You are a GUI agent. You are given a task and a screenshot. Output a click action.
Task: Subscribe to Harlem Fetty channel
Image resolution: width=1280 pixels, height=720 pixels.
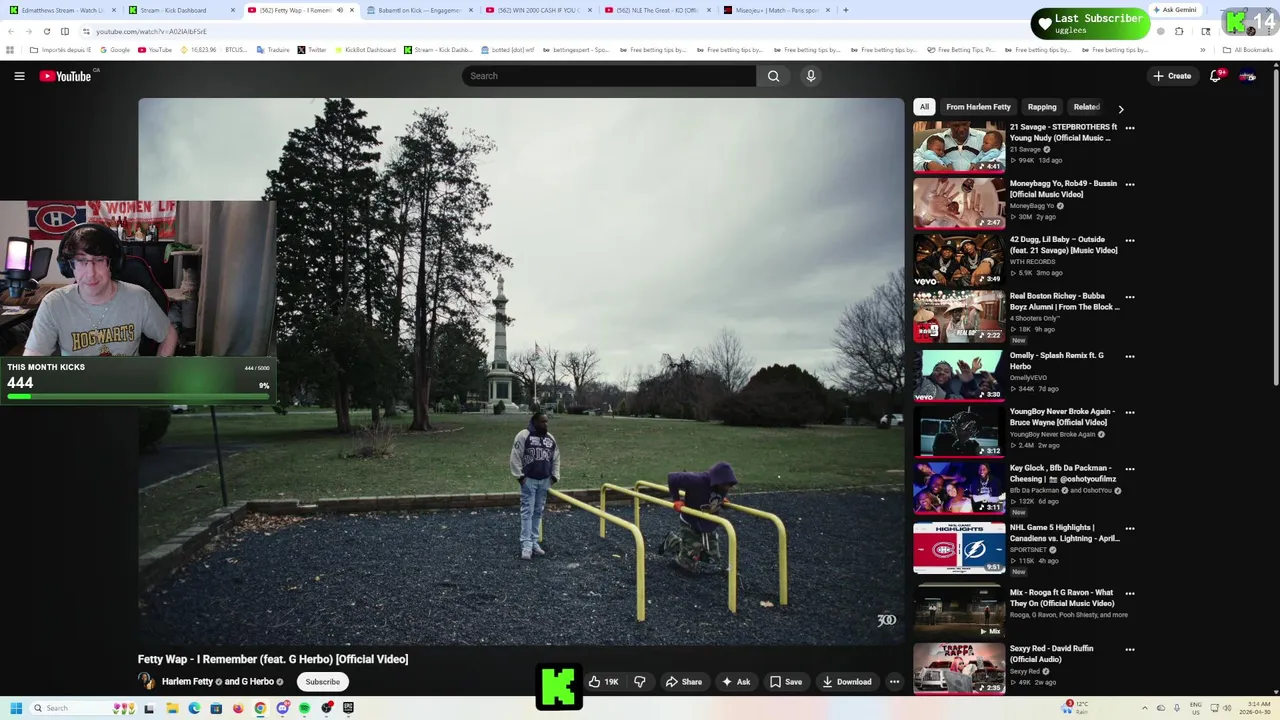coord(322,682)
